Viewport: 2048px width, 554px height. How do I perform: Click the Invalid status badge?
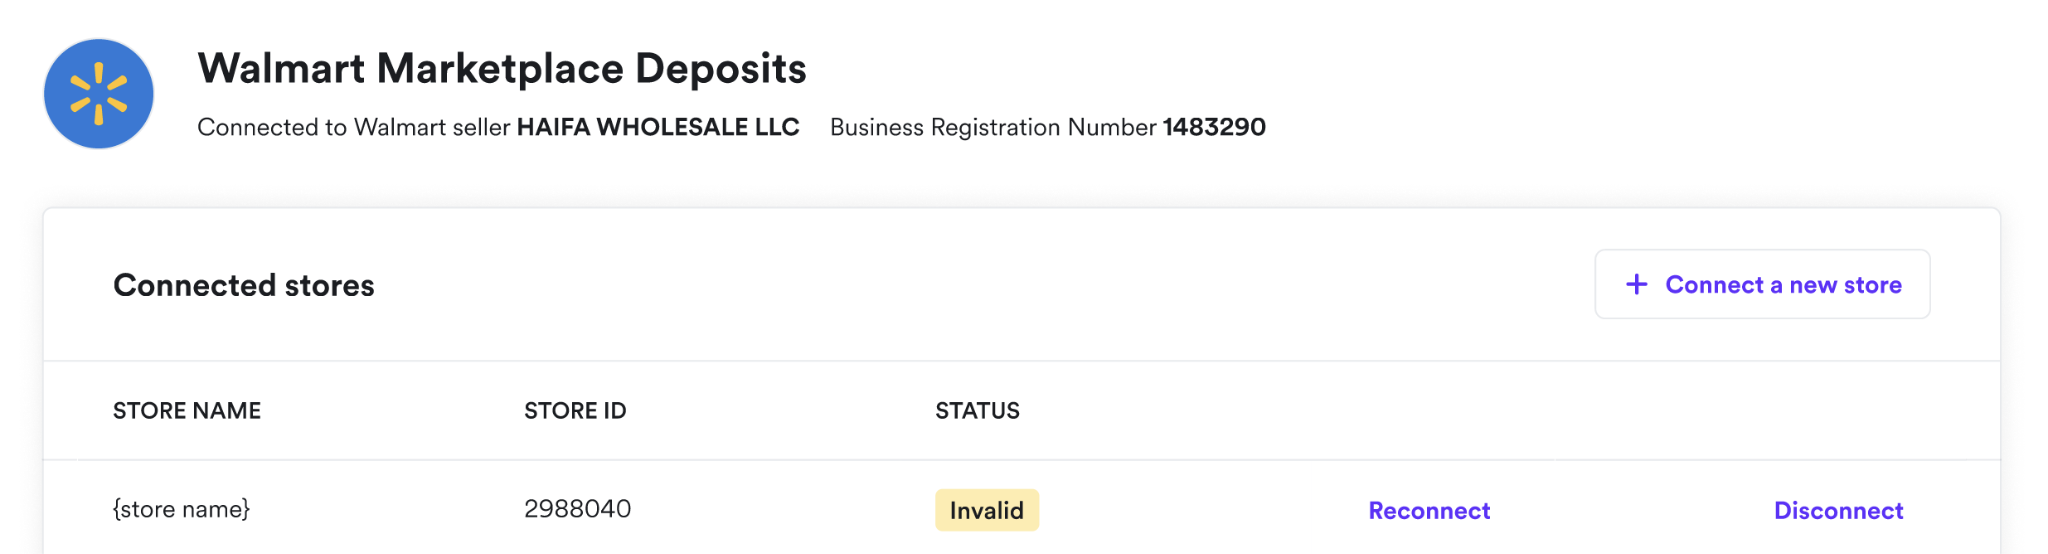click(x=987, y=510)
